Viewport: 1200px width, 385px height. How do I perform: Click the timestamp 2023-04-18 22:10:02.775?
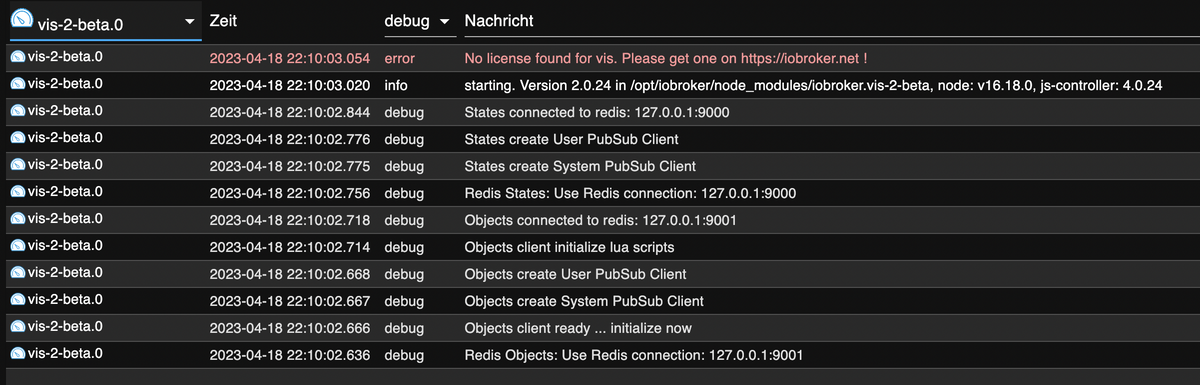pyautogui.click(x=290, y=166)
